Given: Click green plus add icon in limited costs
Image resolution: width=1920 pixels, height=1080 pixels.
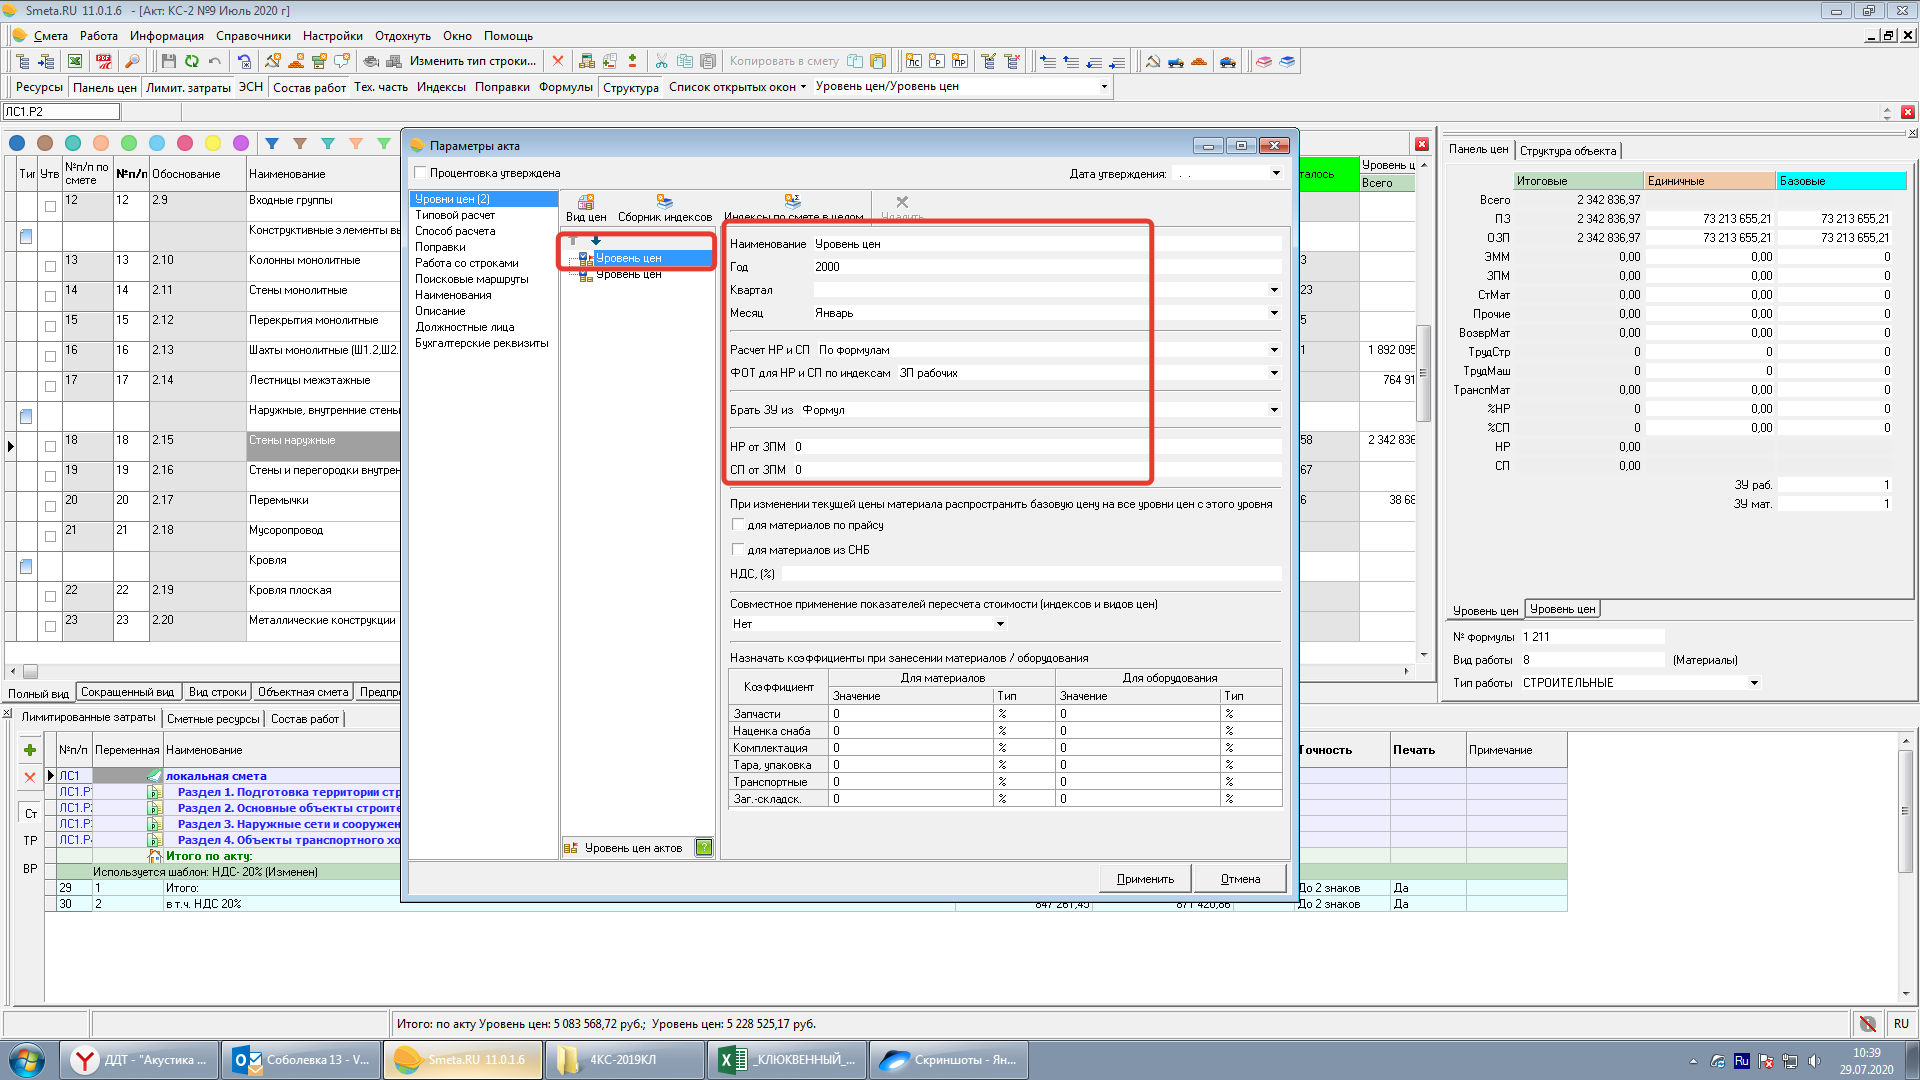Looking at the screenshot, I should [x=30, y=750].
